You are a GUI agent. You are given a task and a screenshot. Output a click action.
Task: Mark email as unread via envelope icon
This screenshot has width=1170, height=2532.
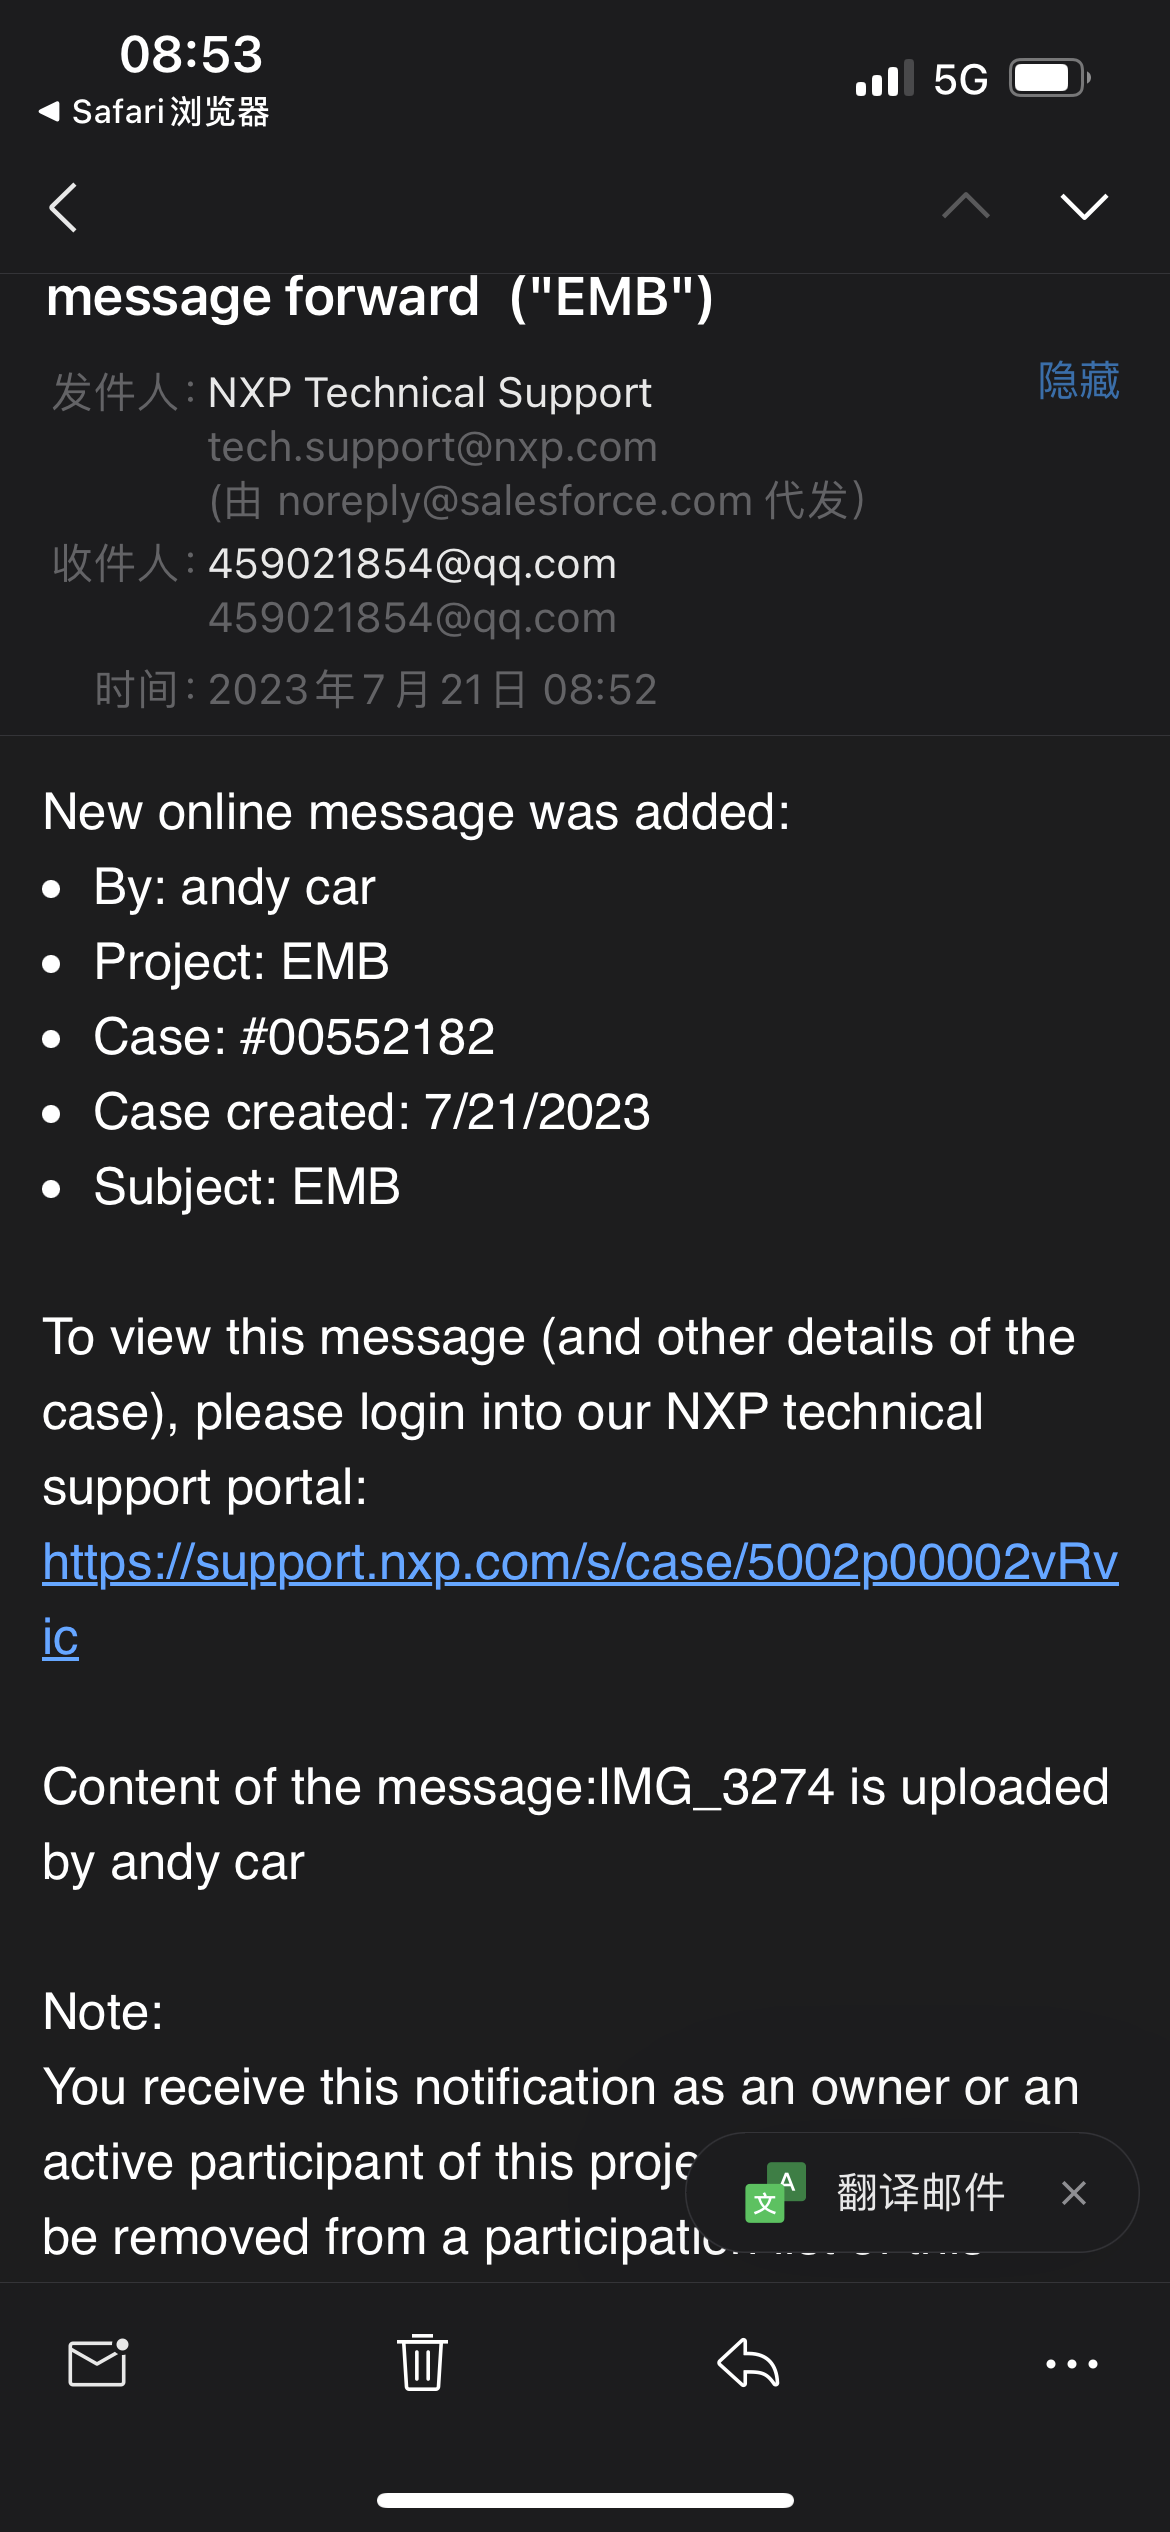click(98, 2363)
